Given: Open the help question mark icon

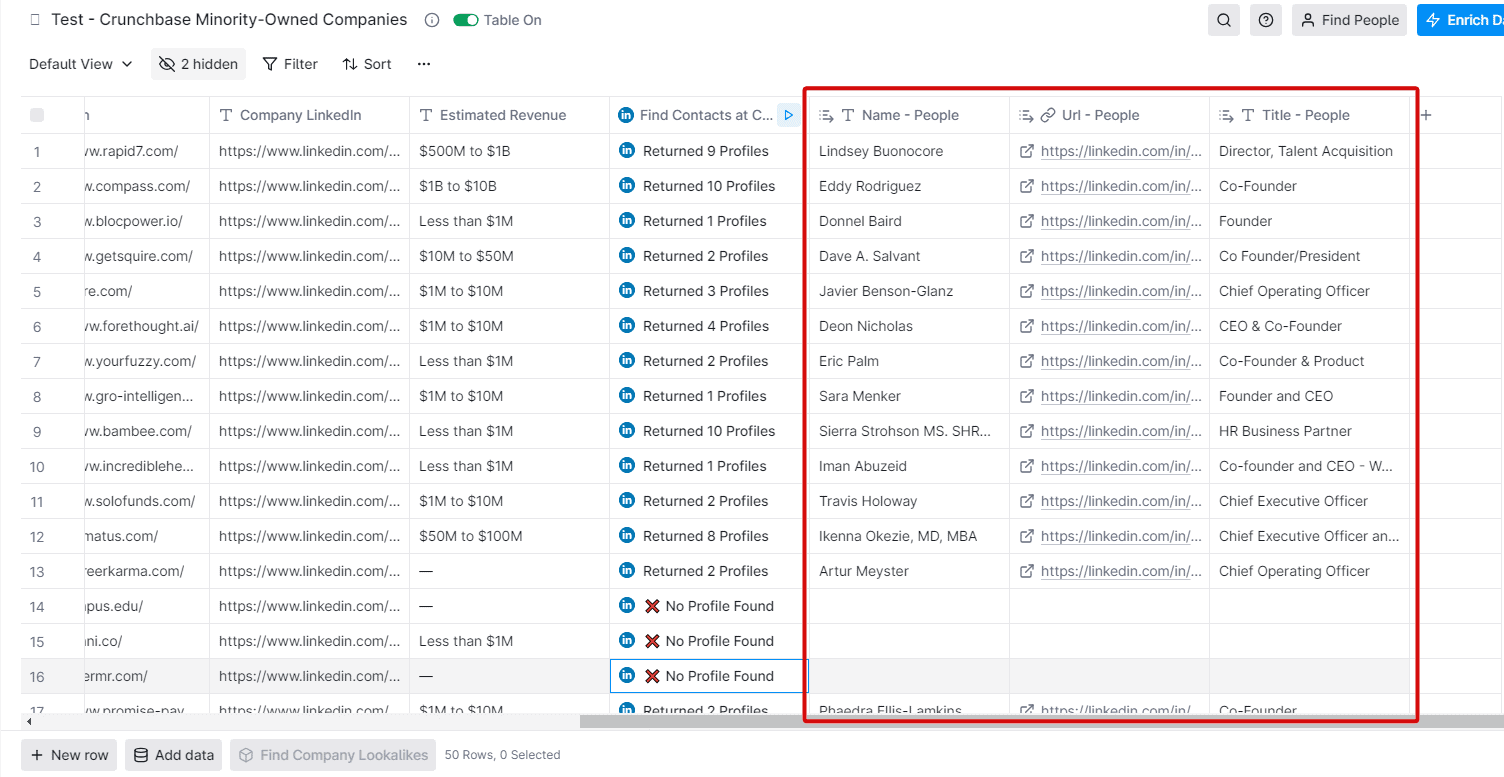Looking at the screenshot, I should [x=1266, y=20].
